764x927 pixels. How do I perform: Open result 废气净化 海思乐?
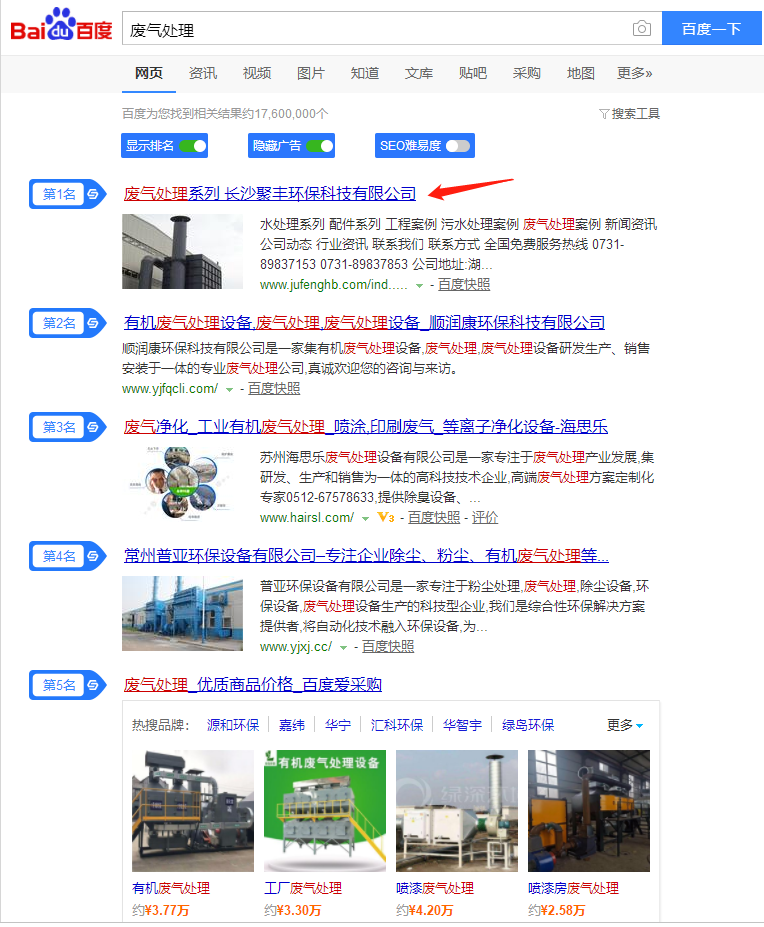[x=365, y=426]
